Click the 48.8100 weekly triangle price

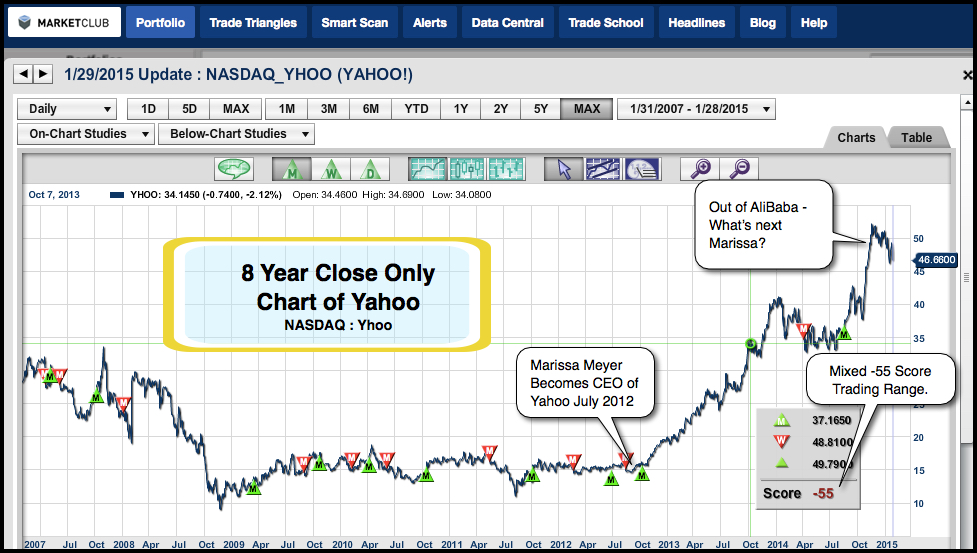[832, 442]
